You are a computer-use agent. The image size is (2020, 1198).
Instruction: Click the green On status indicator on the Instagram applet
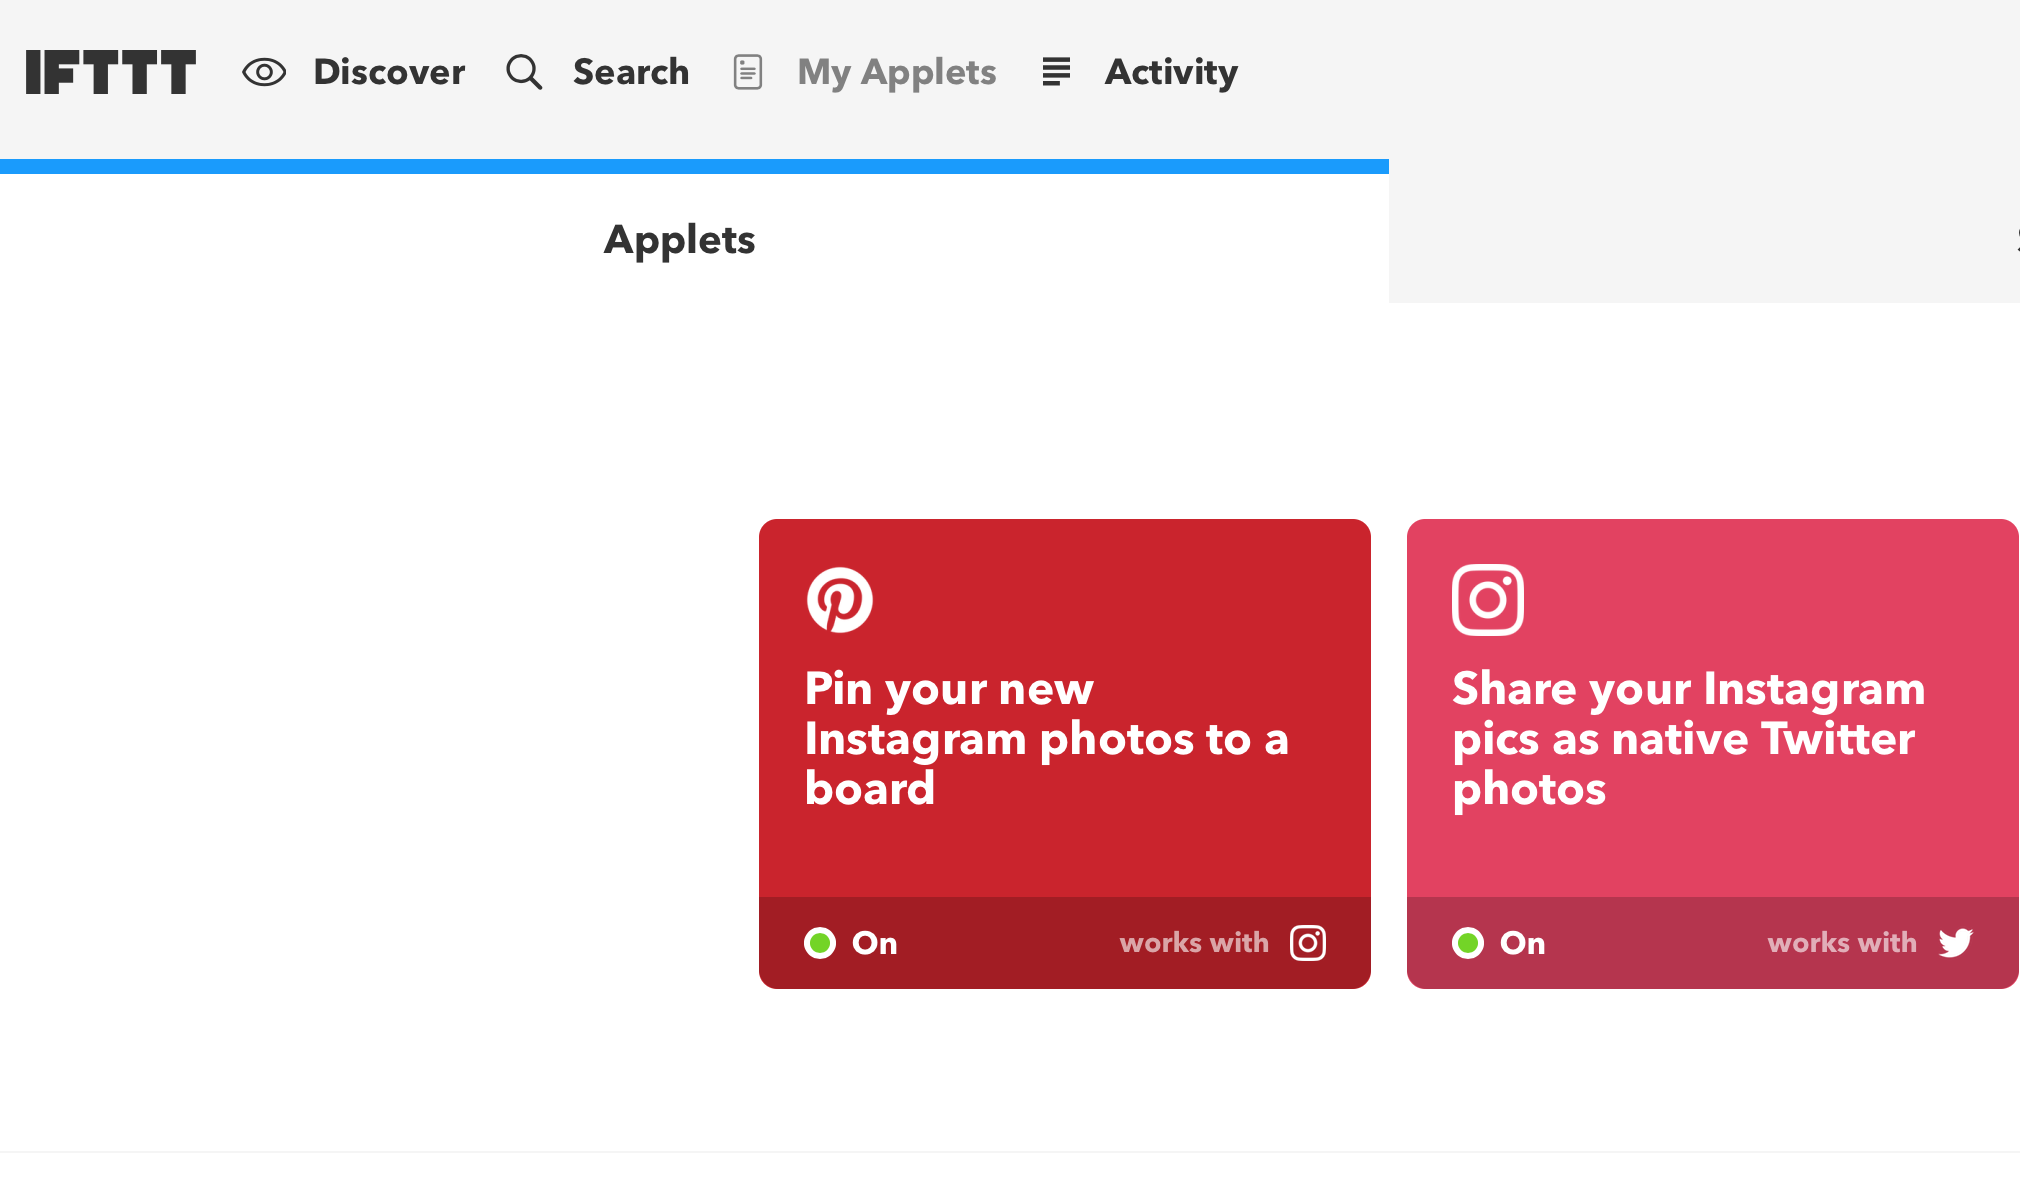click(1467, 942)
